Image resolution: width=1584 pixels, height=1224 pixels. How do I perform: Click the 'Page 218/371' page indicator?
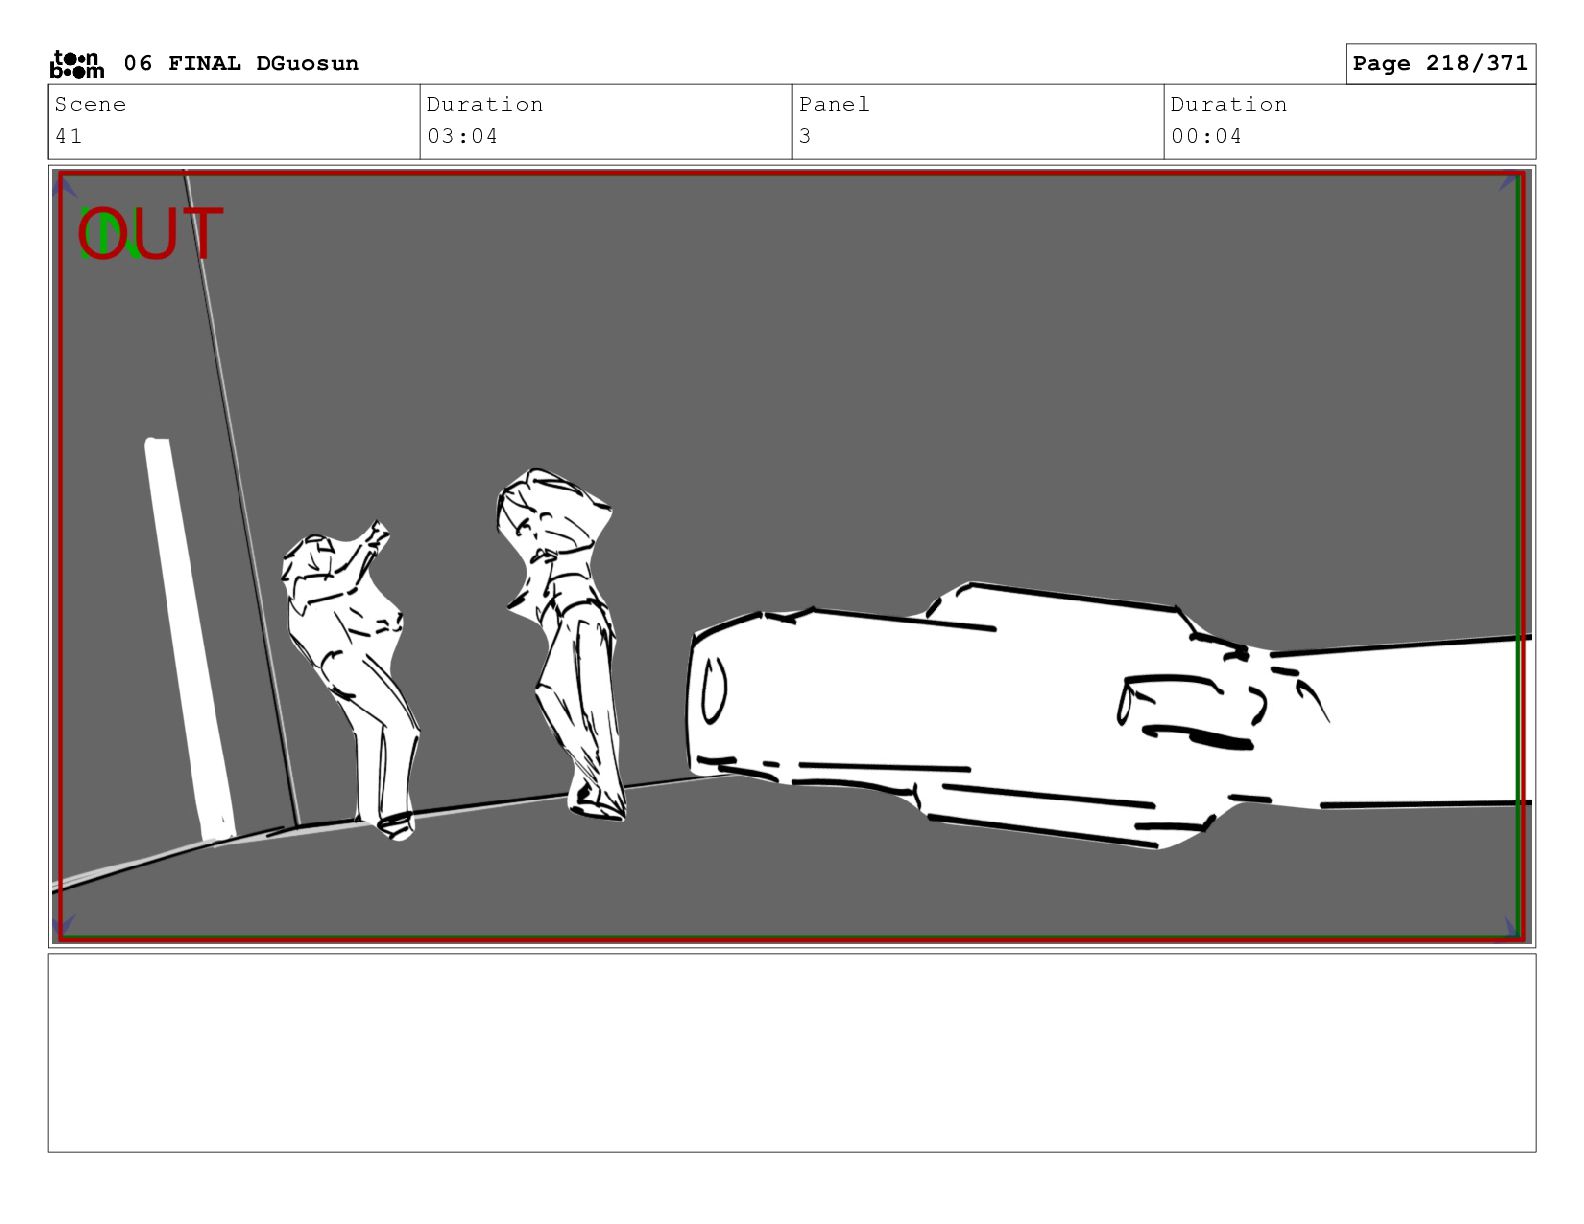pyautogui.click(x=1440, y=64)
